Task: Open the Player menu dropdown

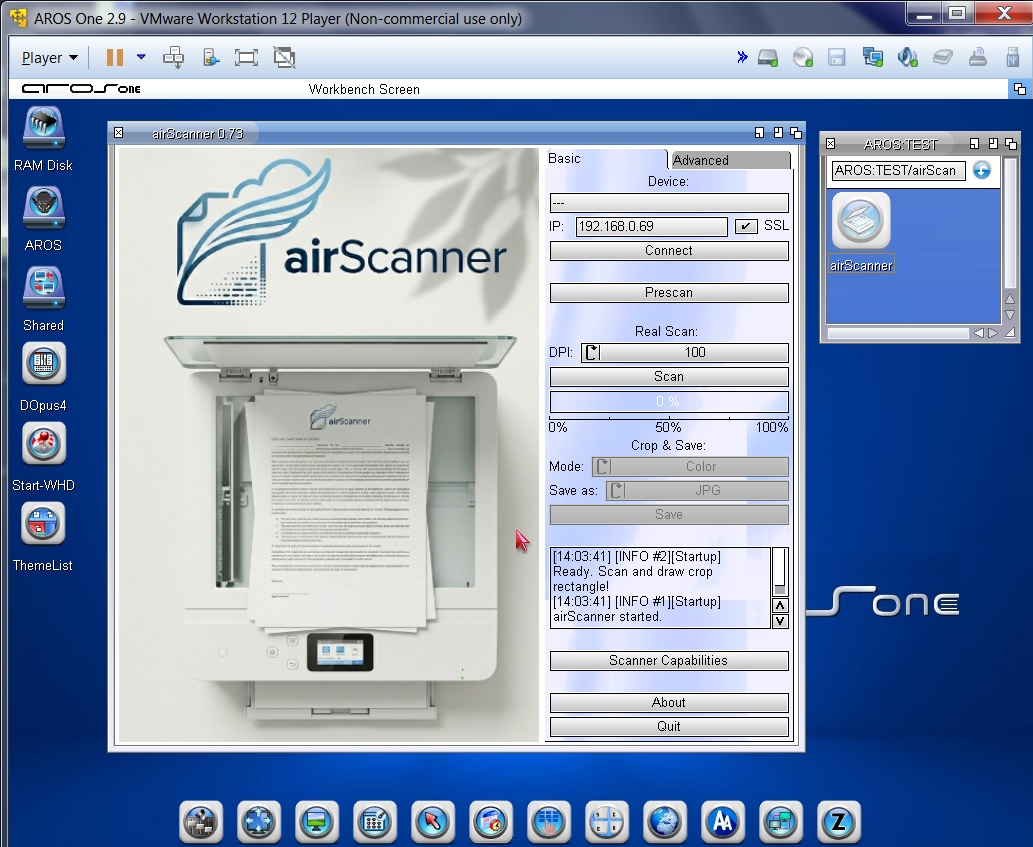Action: pyautogui.click(x=49, y=58)
